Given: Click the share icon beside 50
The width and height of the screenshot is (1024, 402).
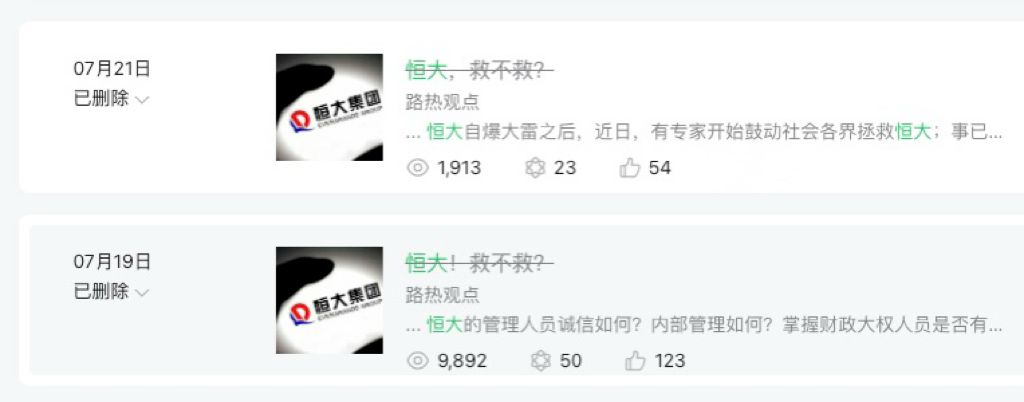Looking at the screenshot, I should (x=541, y=361).
